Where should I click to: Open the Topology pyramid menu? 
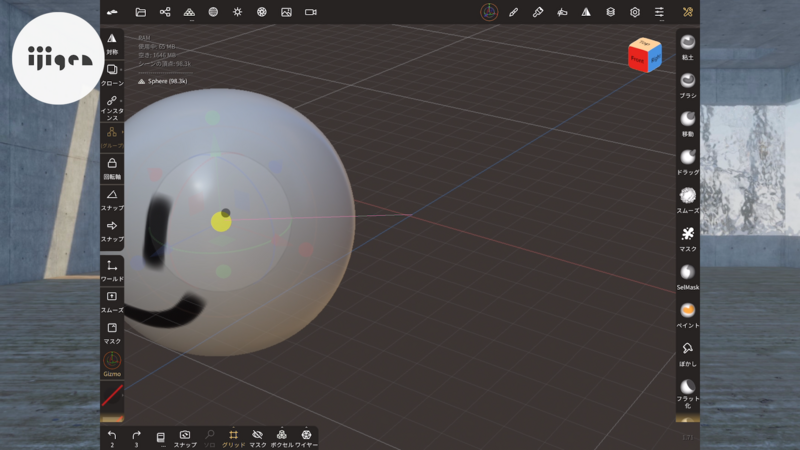click(189, 12)
